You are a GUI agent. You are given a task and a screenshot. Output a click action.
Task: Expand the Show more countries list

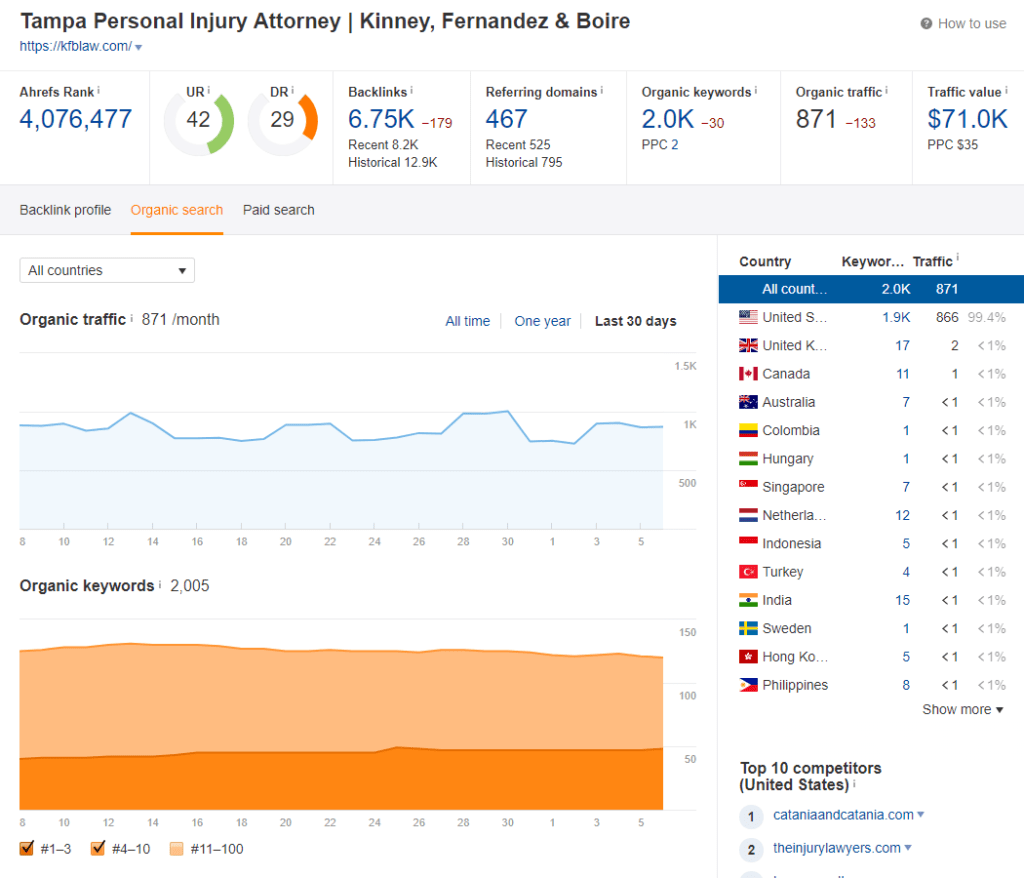963,709
